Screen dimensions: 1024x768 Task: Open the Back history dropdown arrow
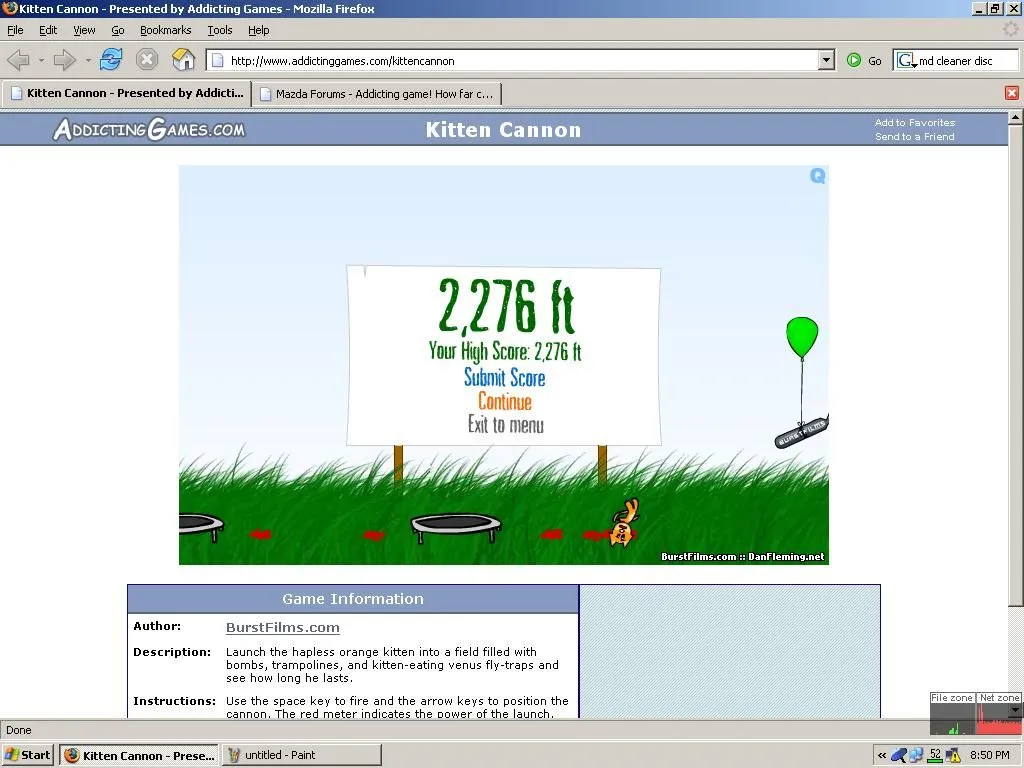coord(41,61)
